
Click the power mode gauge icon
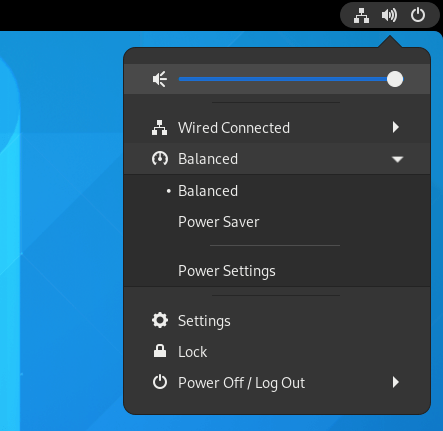click(160, 159)
